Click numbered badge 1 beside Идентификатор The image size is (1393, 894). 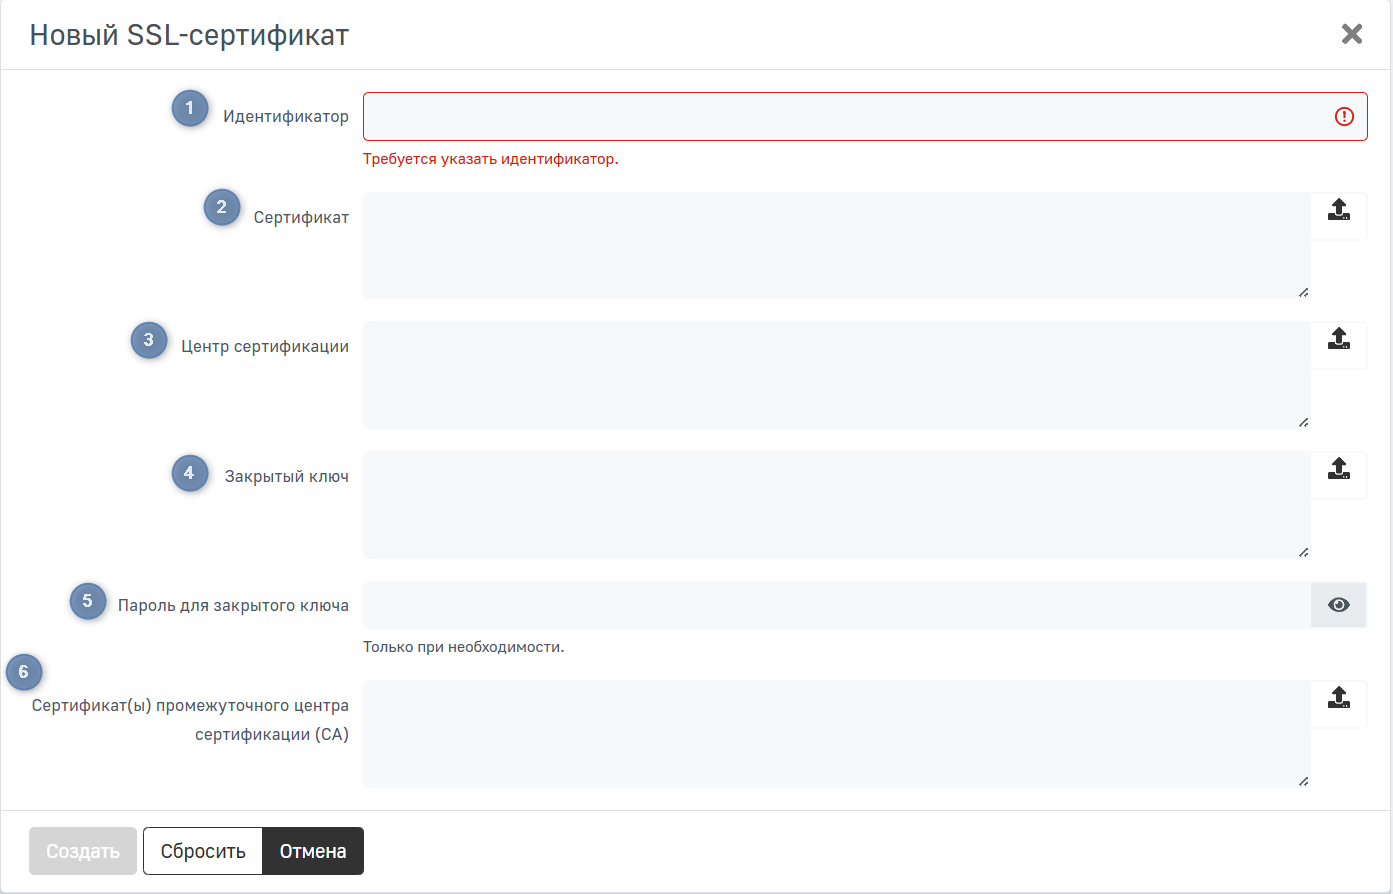pyautogui.click(x=190, y=108)
